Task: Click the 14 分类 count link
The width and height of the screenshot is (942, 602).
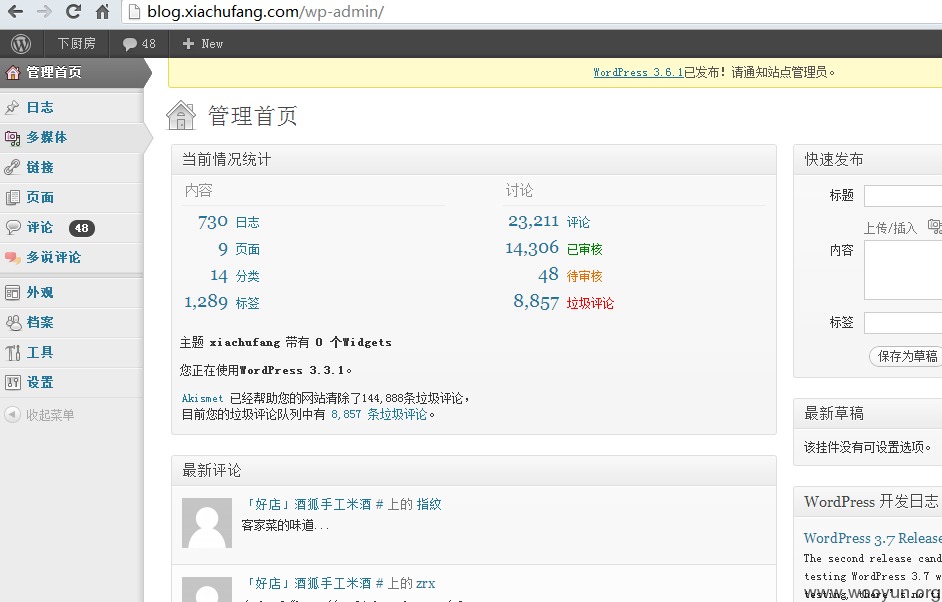Action: (235, 276)
